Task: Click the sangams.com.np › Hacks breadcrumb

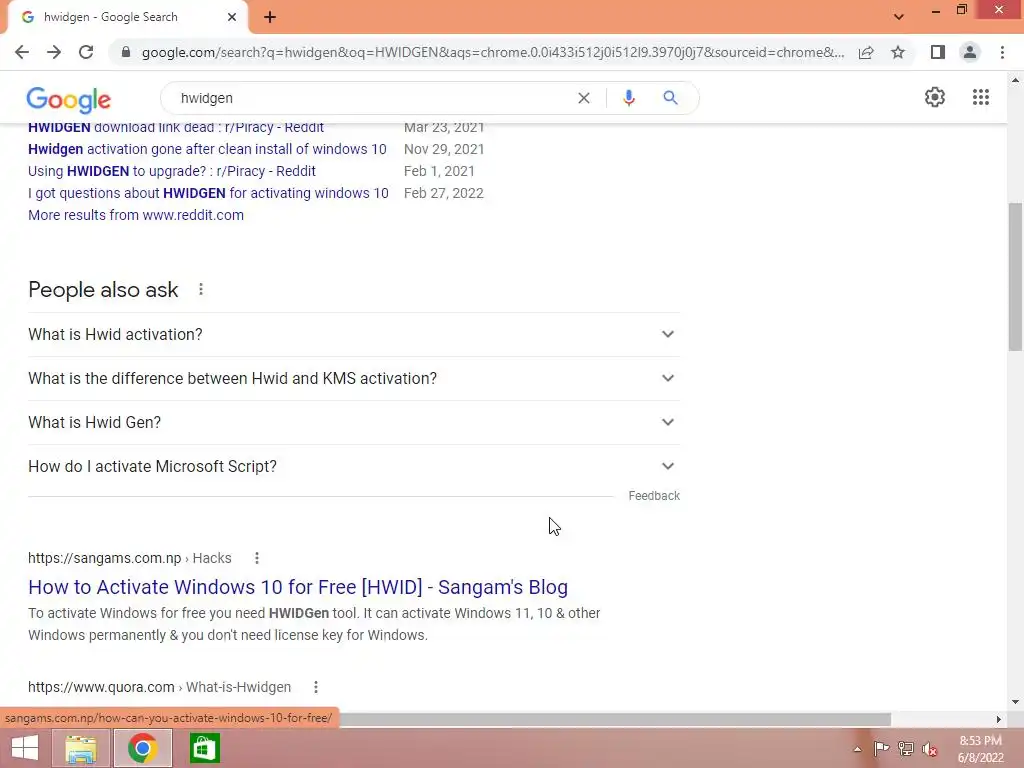Action: tap(129, 558)
